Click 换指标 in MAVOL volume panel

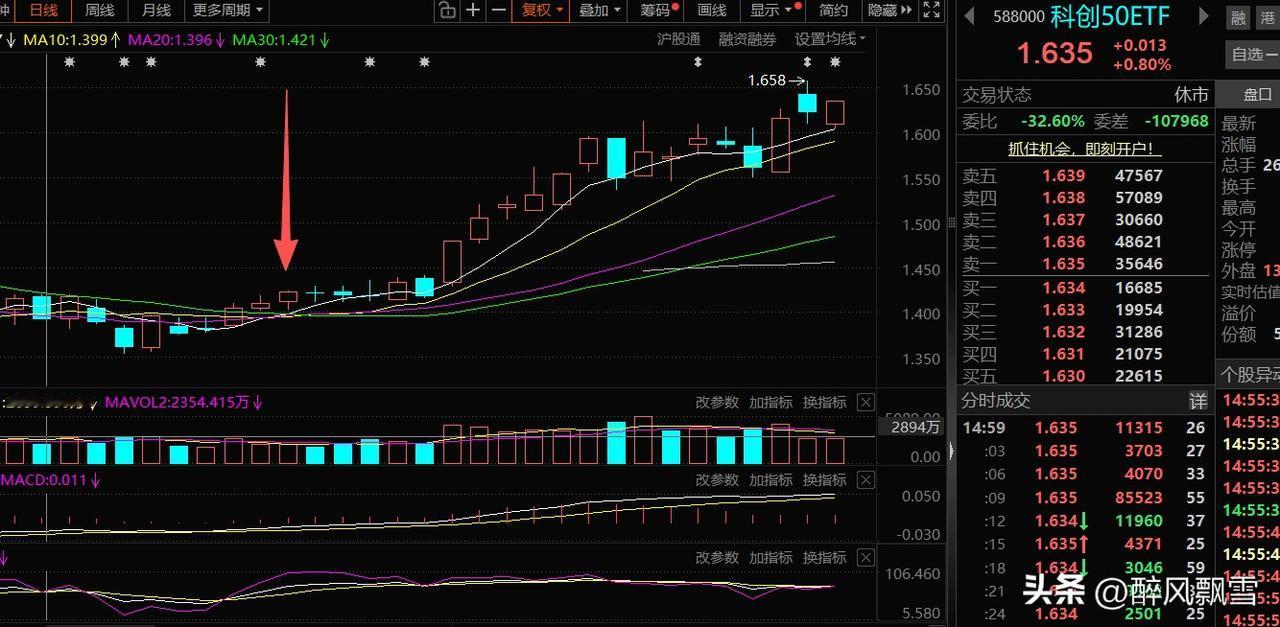click(825, 402)
